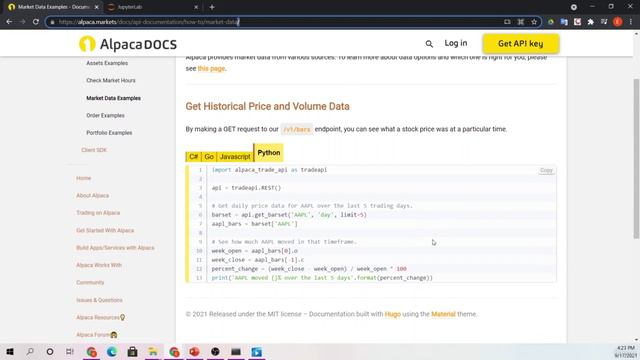Click the AlpacaDOCS logo

click(128, 44)
